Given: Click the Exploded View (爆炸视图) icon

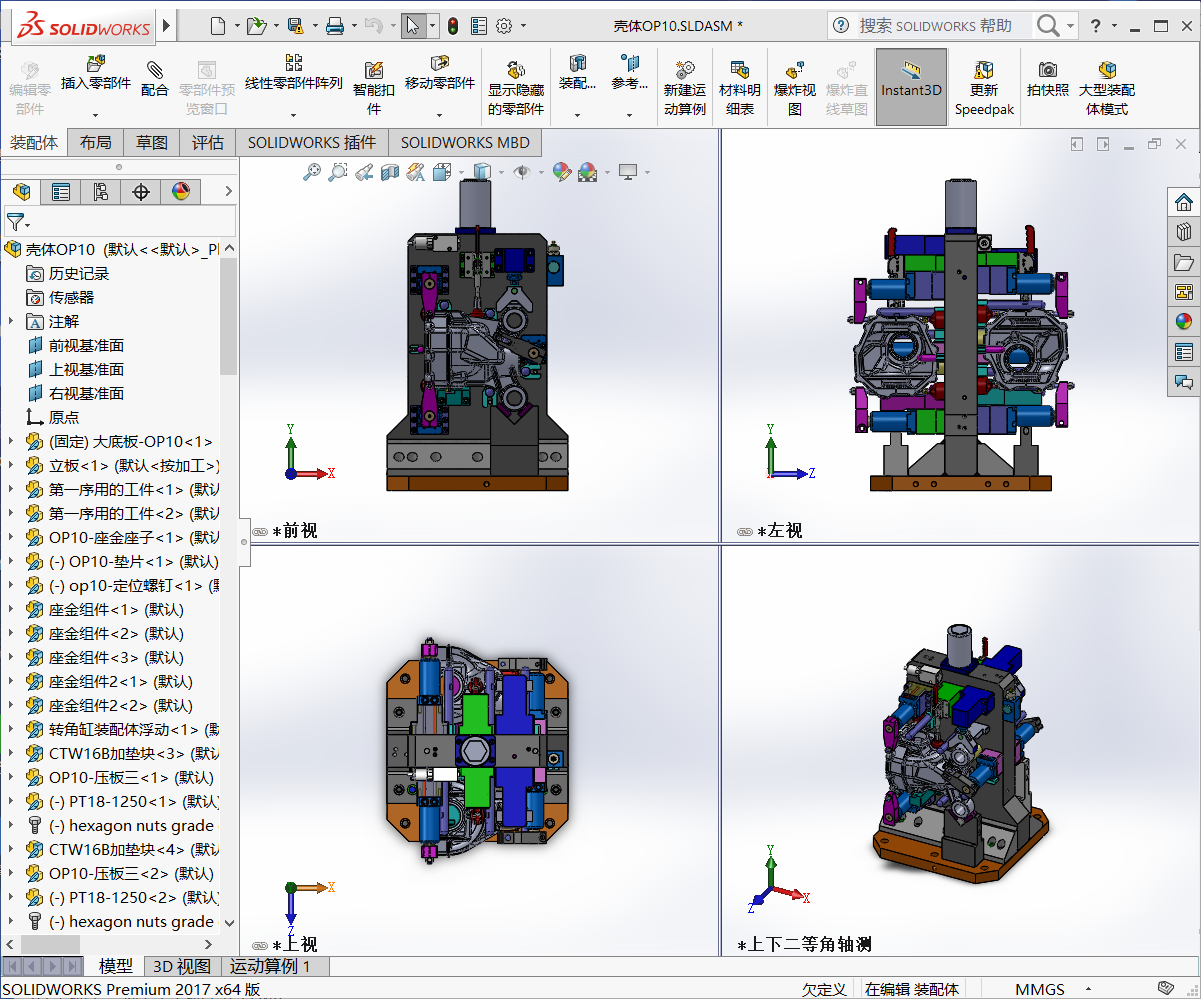Looking at the screenshot, I should 795,69.
